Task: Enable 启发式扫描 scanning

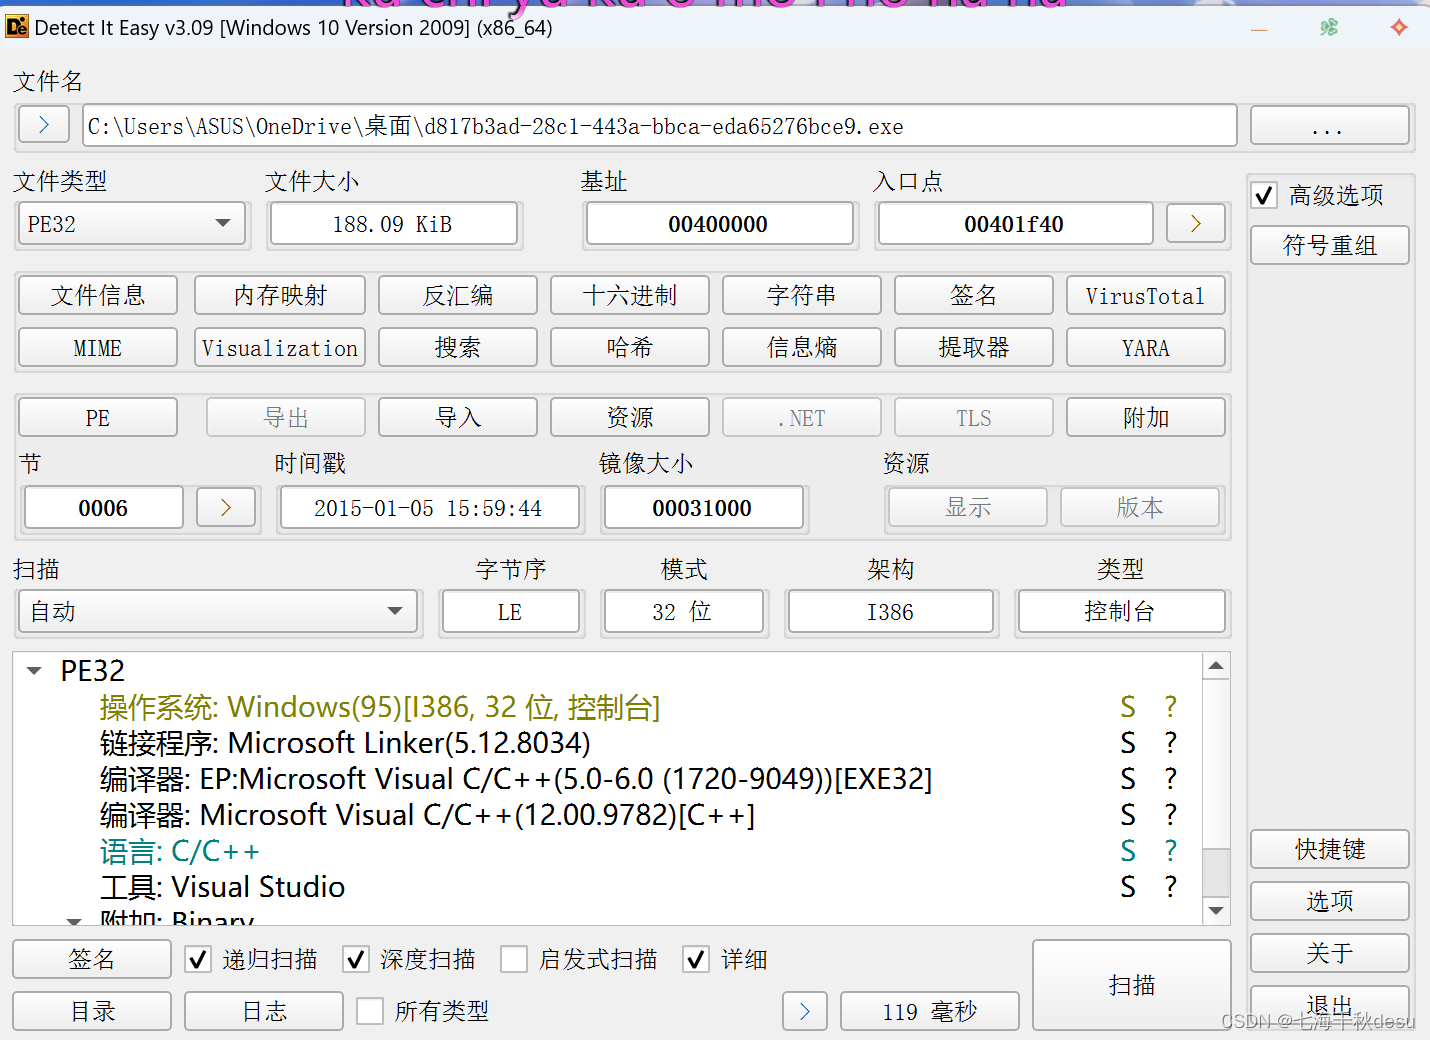Action: 514,959
